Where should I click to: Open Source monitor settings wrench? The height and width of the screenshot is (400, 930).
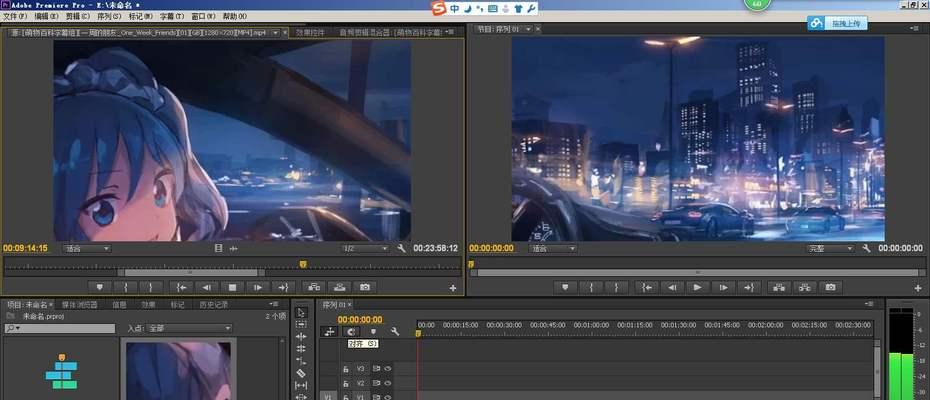402,248
